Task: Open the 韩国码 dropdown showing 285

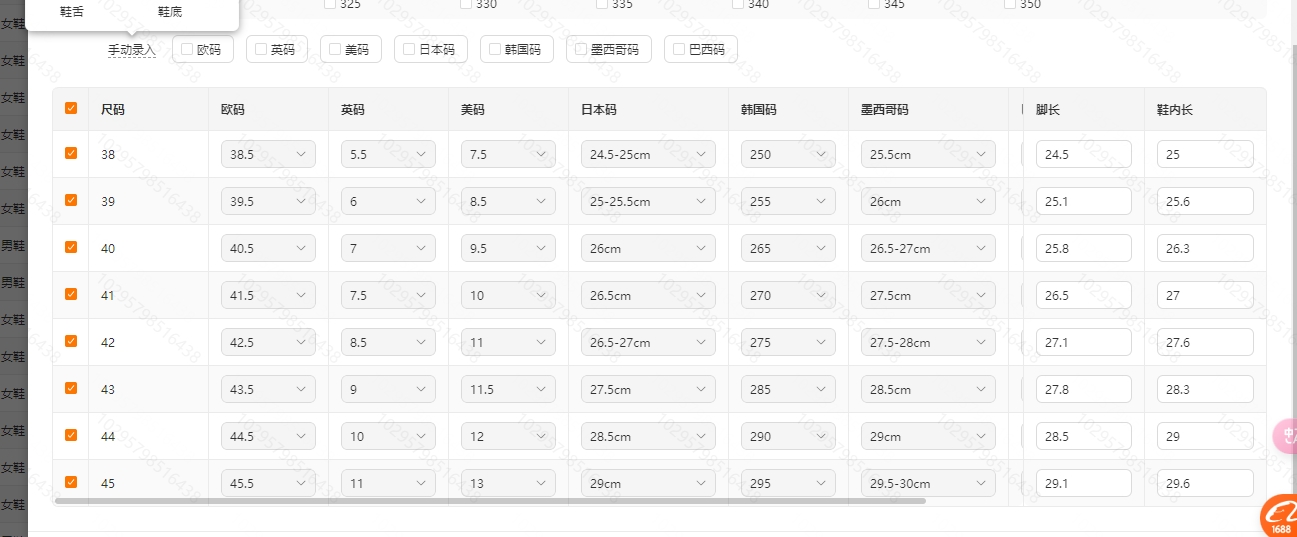Action: [788, 389]
